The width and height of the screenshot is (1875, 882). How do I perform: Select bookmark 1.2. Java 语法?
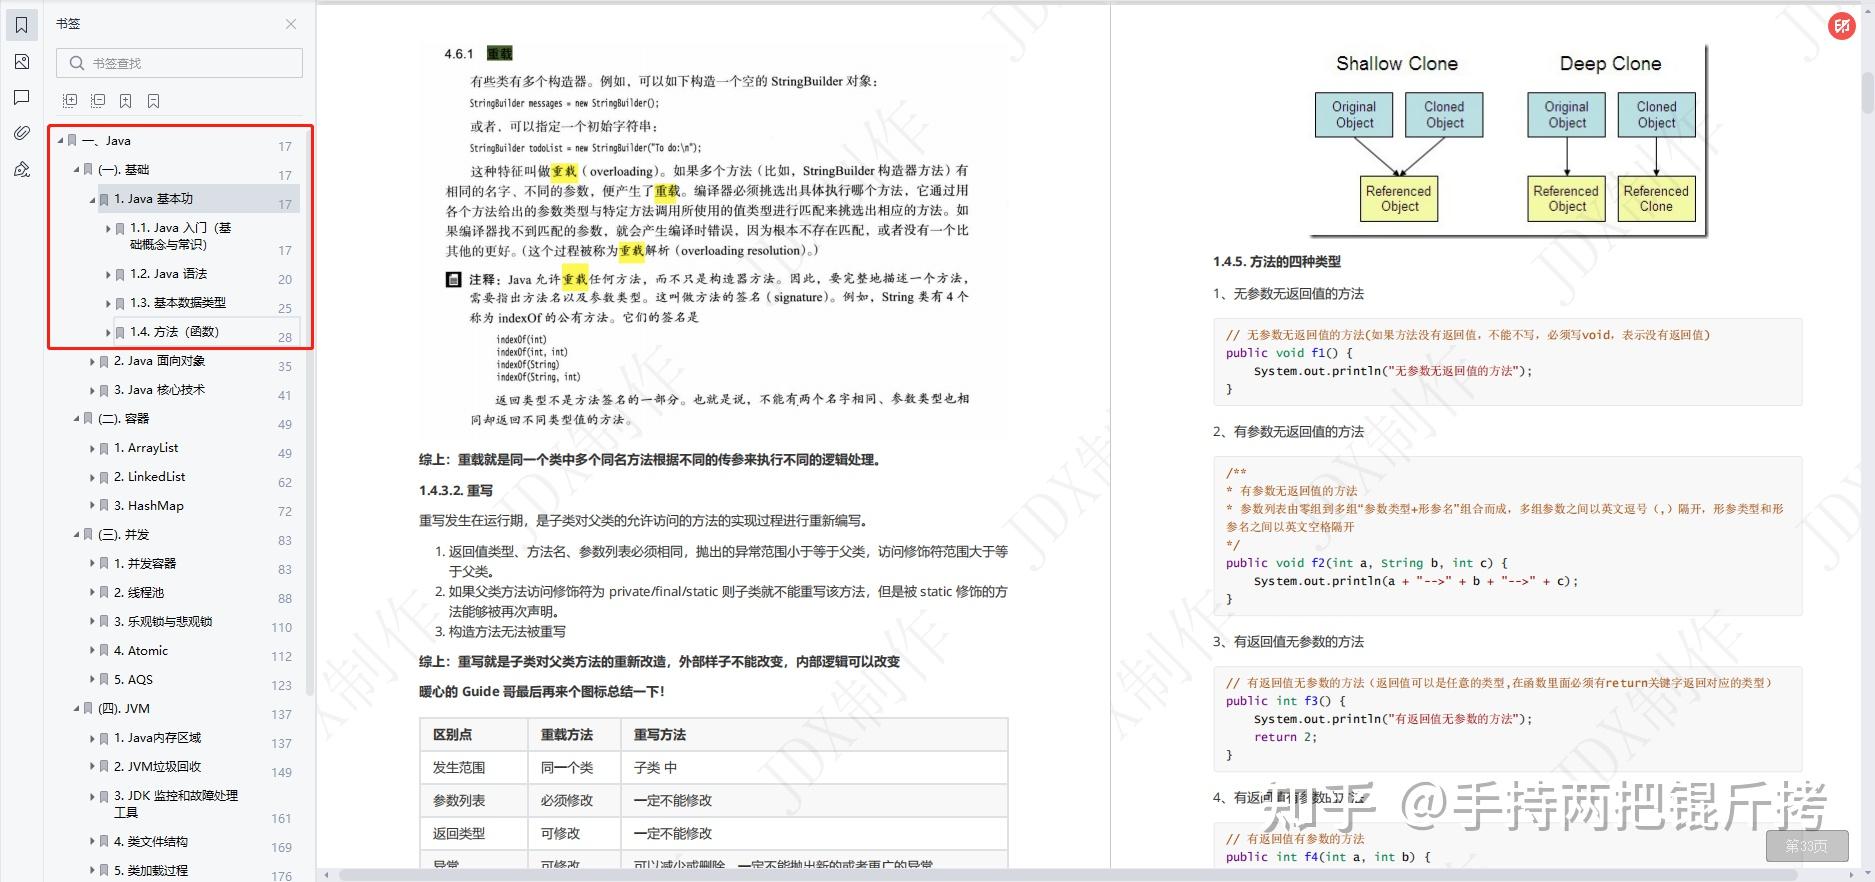pos(168,274)
